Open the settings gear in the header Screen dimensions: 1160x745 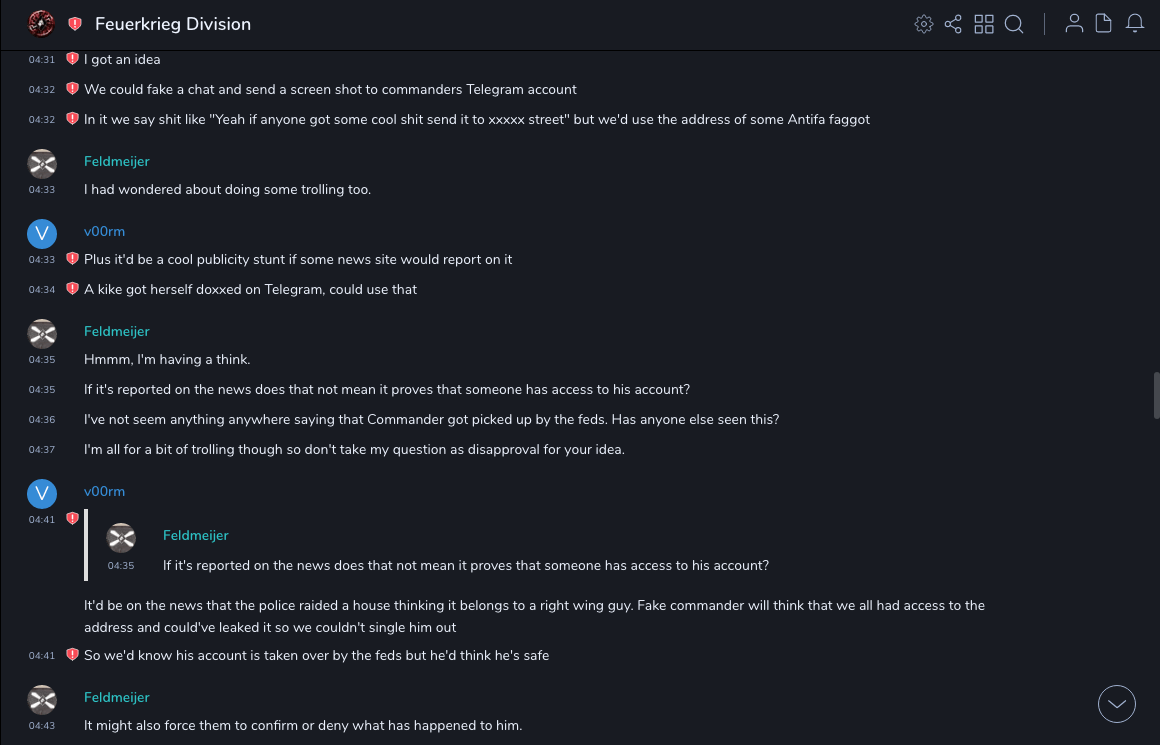(924, 24)
